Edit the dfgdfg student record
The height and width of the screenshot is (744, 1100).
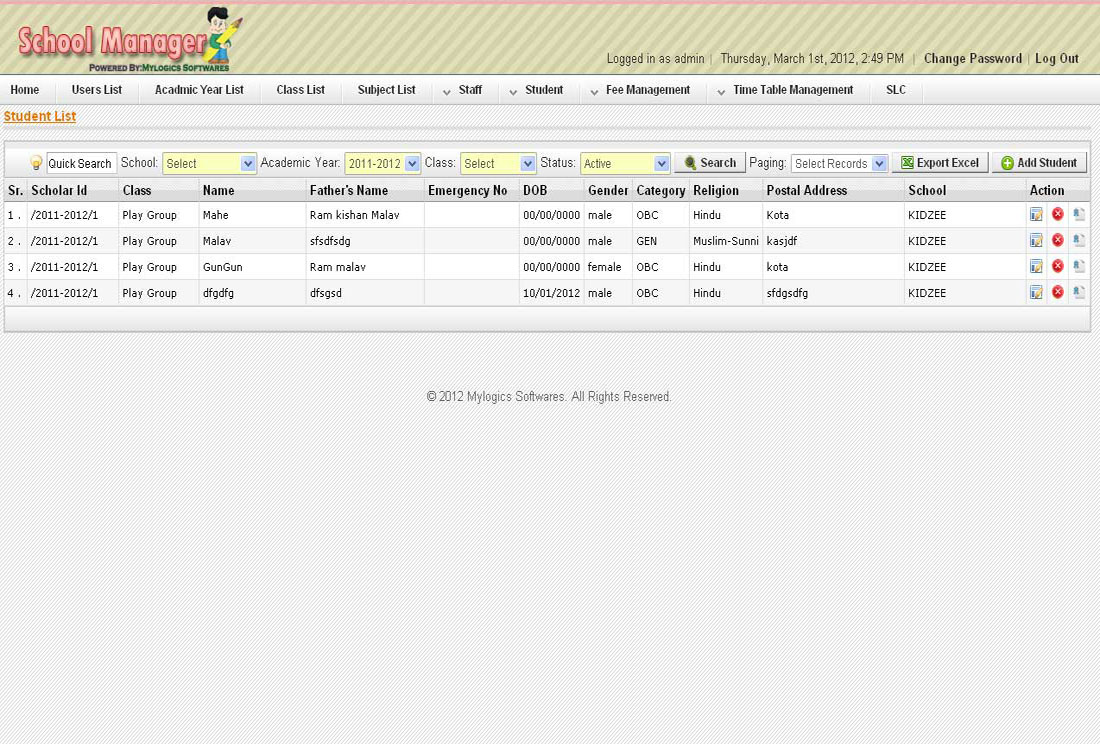click(x=1036, y=292)
